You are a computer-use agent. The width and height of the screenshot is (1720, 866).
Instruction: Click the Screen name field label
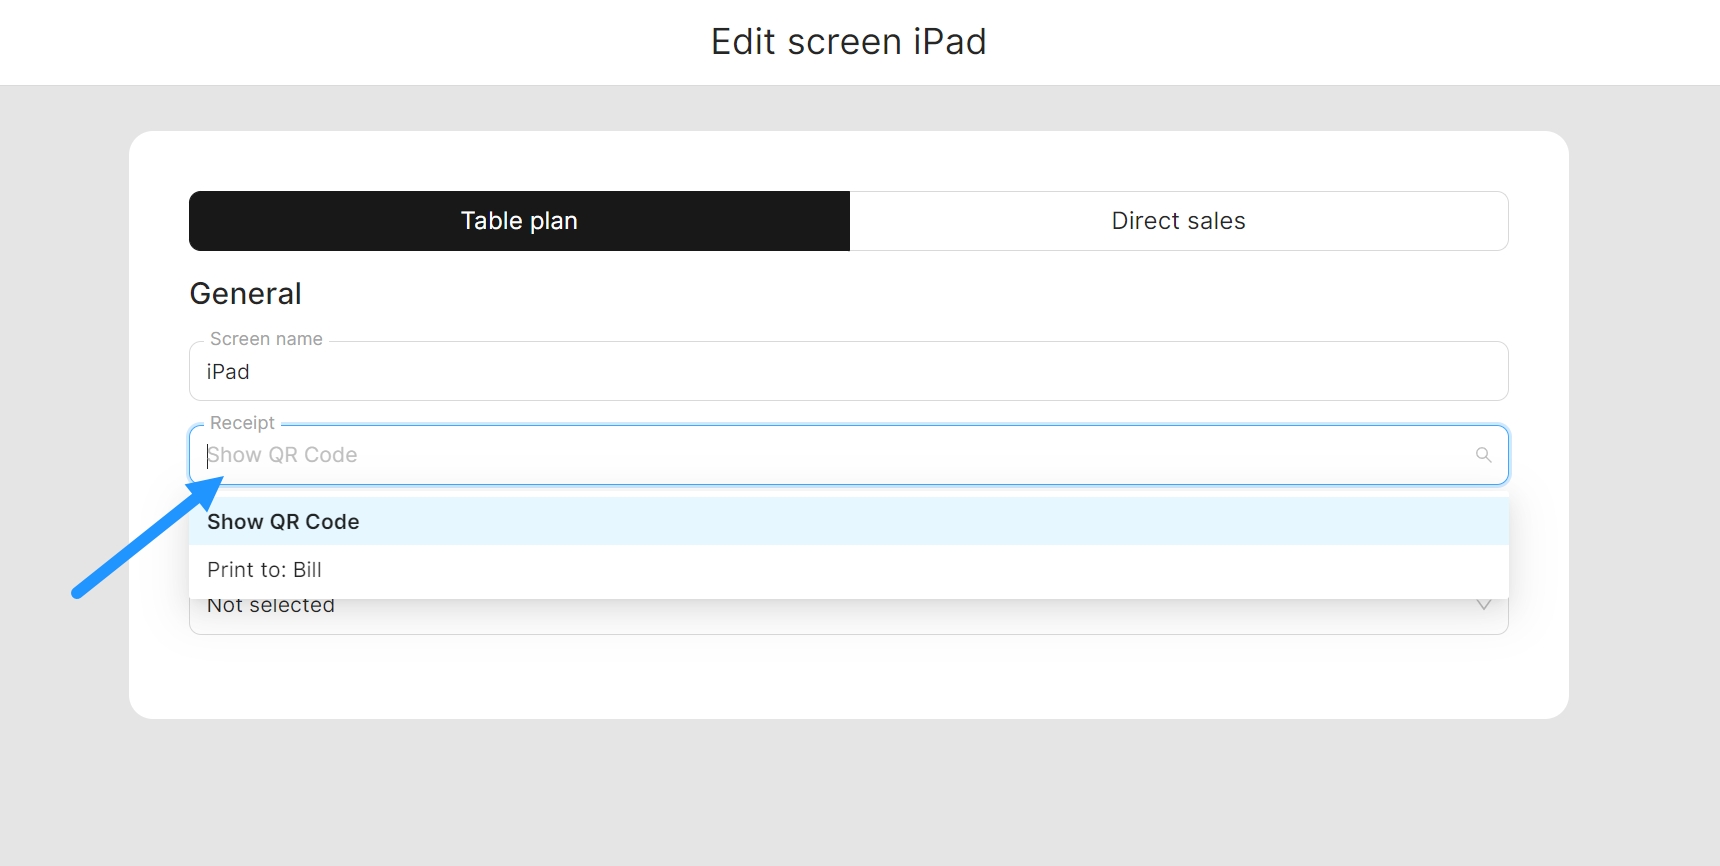[x=266, y=339]
